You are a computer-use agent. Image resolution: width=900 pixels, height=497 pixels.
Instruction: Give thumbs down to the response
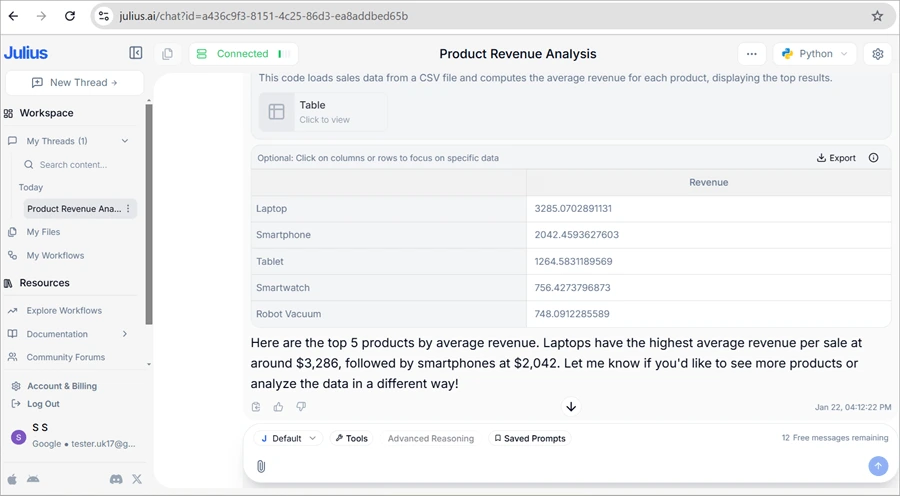(301, 407)
